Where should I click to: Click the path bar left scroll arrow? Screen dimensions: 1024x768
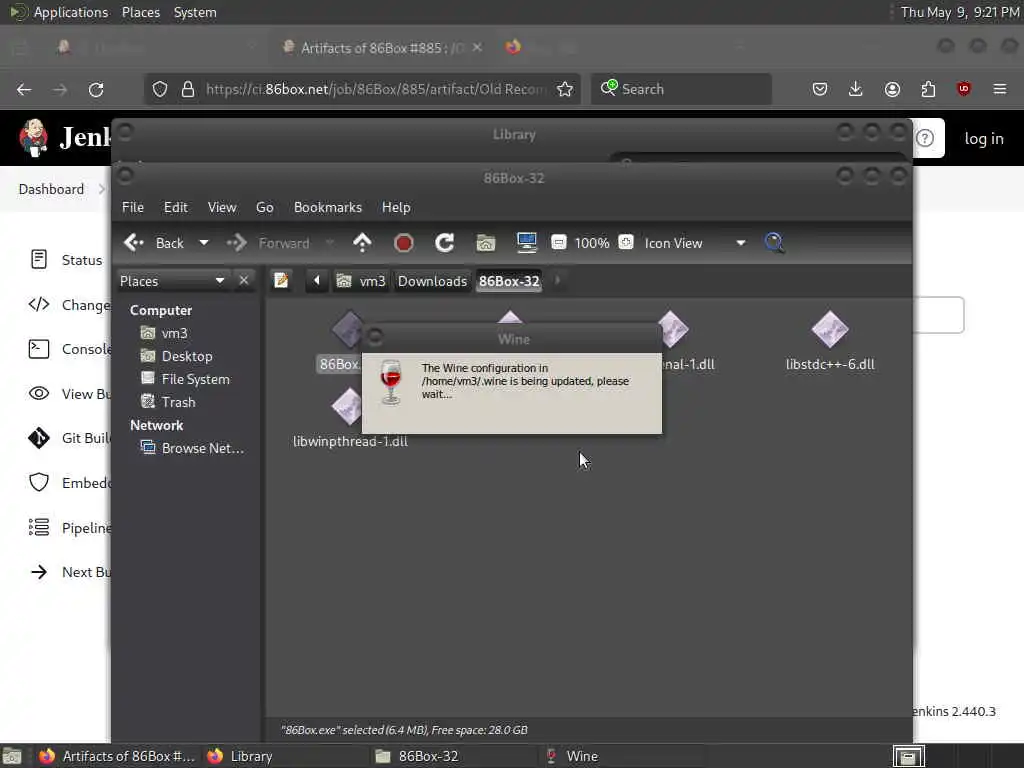pyautogui.click(x=317, y=281)
